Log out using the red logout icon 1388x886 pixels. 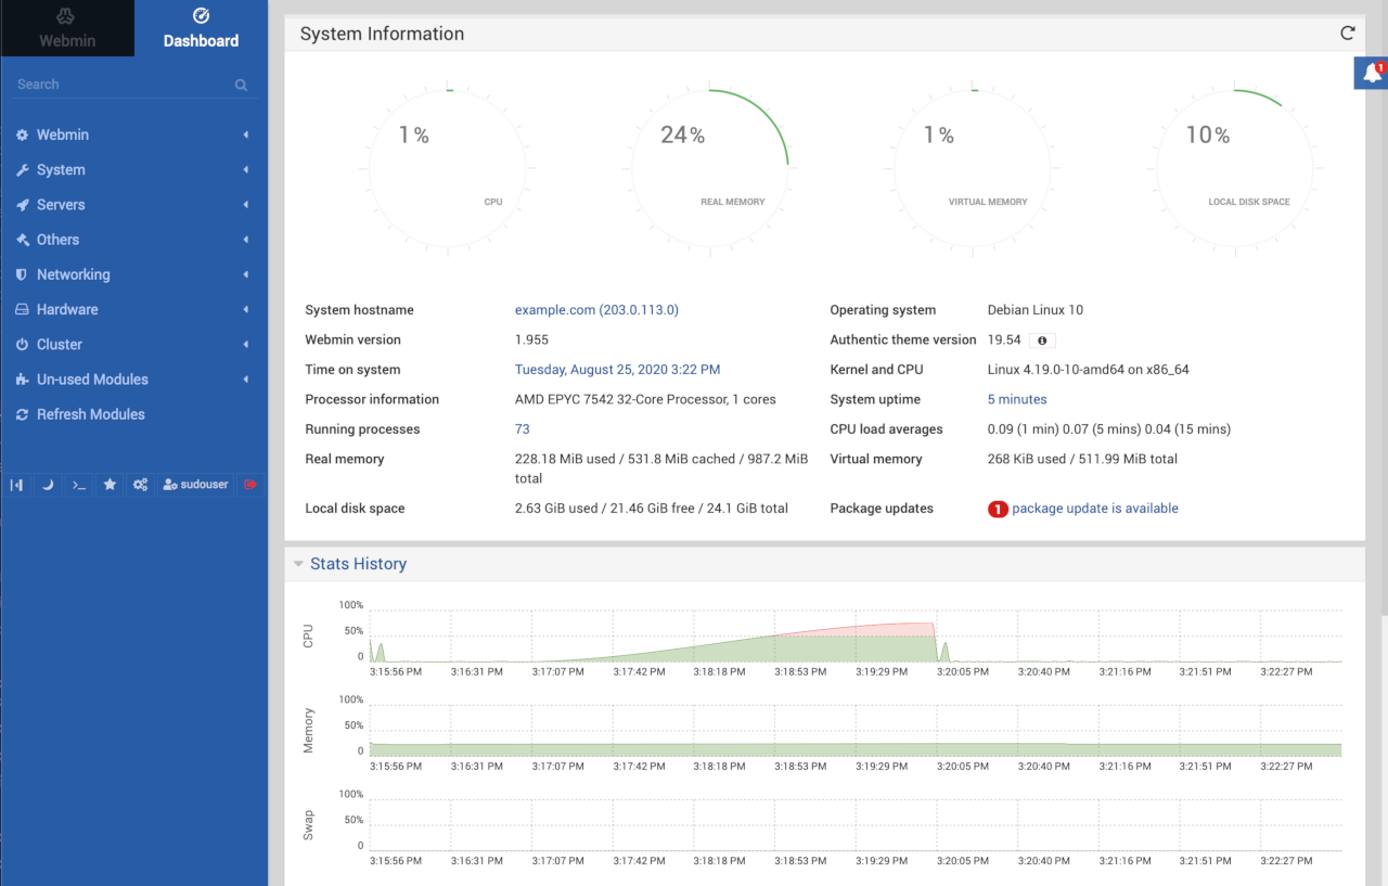(x=248, y=484)
